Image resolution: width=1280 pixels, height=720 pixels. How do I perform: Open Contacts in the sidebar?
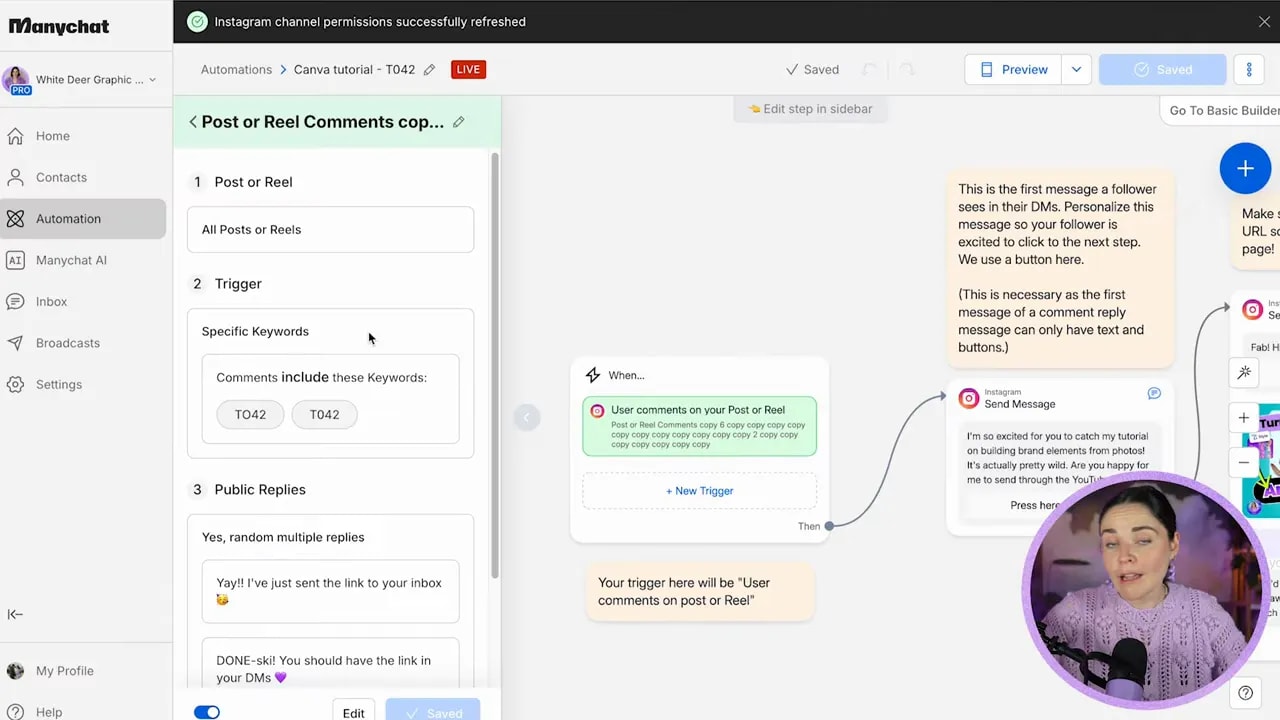tap(61, 177)
